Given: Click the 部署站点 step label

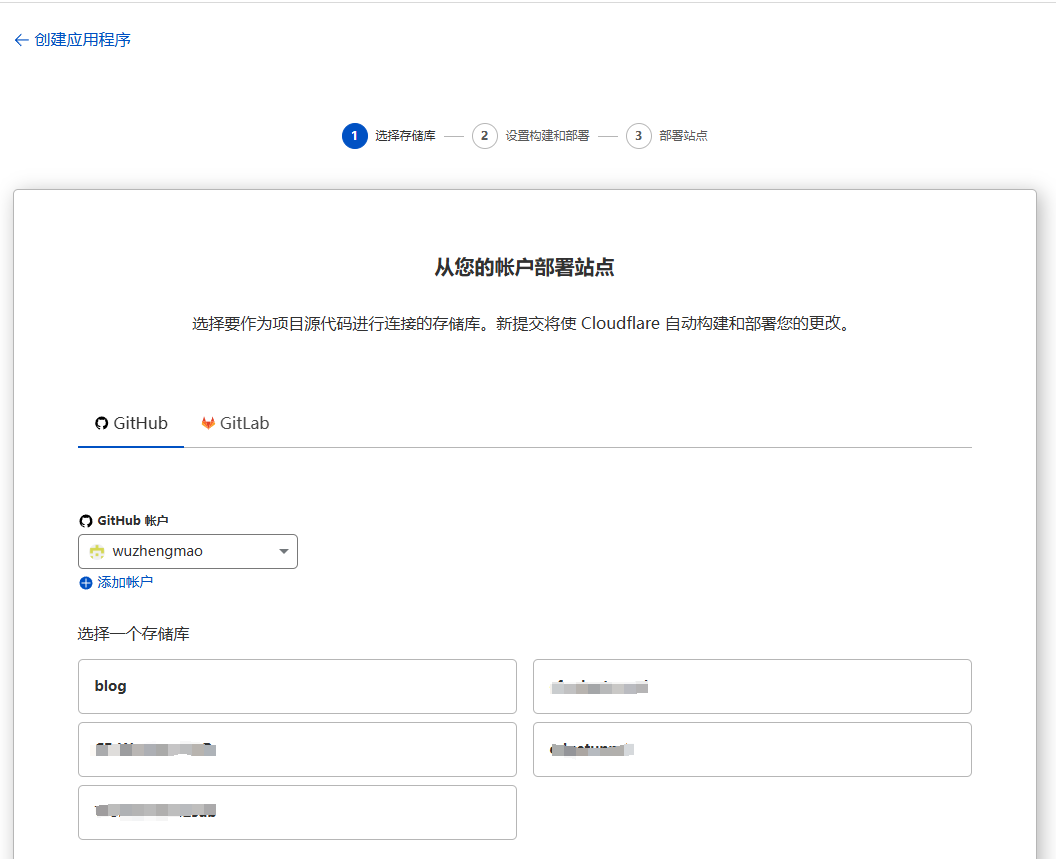Looking at the screenshot, I should point(683,136).
